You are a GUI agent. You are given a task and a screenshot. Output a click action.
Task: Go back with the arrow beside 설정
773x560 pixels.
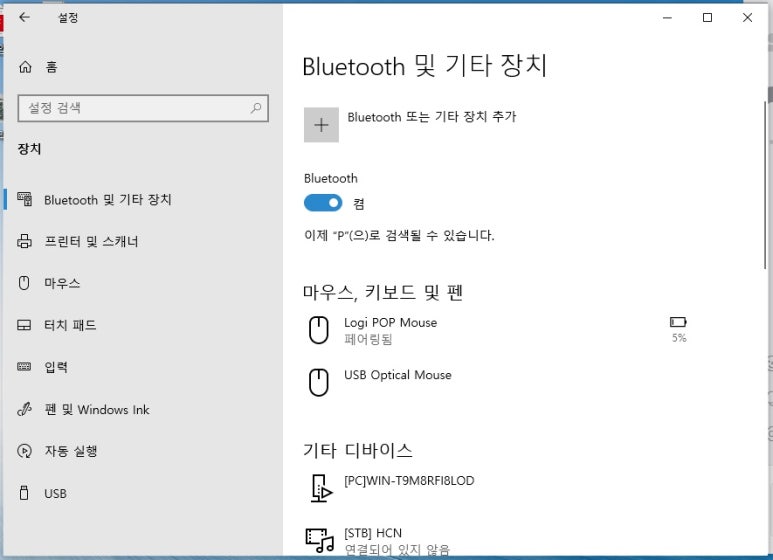(x=24, y=17)
